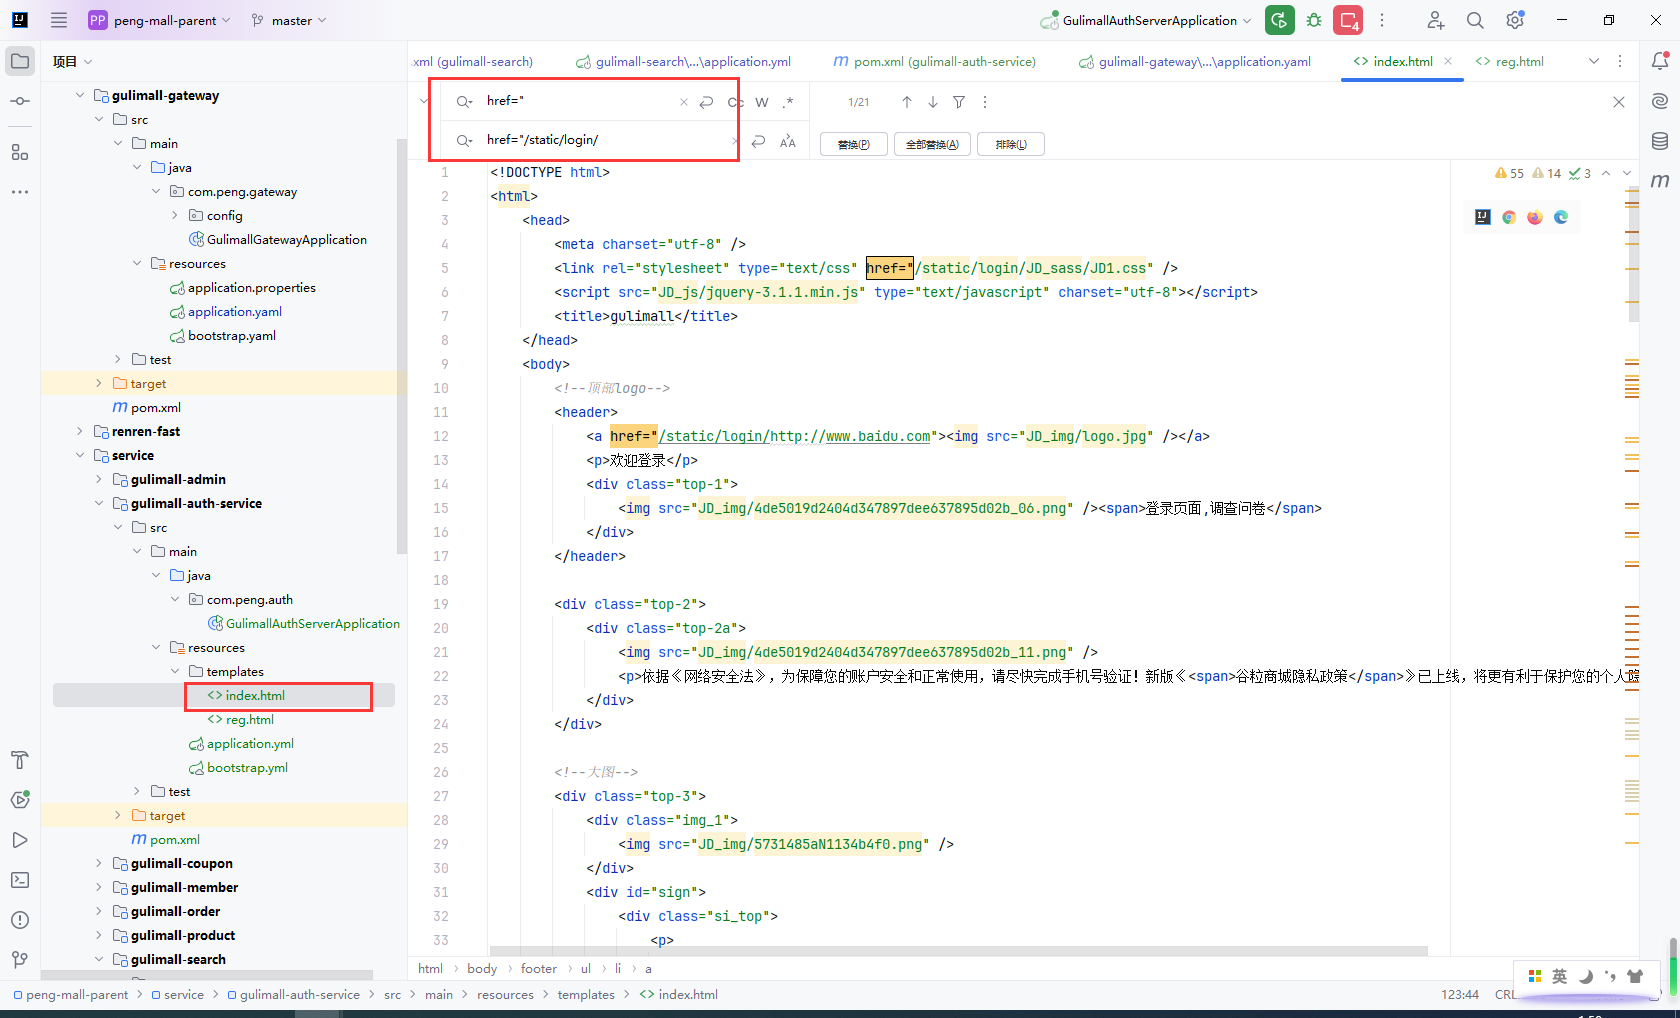Open the 项目 view selector dropdown
The width and height of the screenshot is (1680, 1018).
pos(72,61)
